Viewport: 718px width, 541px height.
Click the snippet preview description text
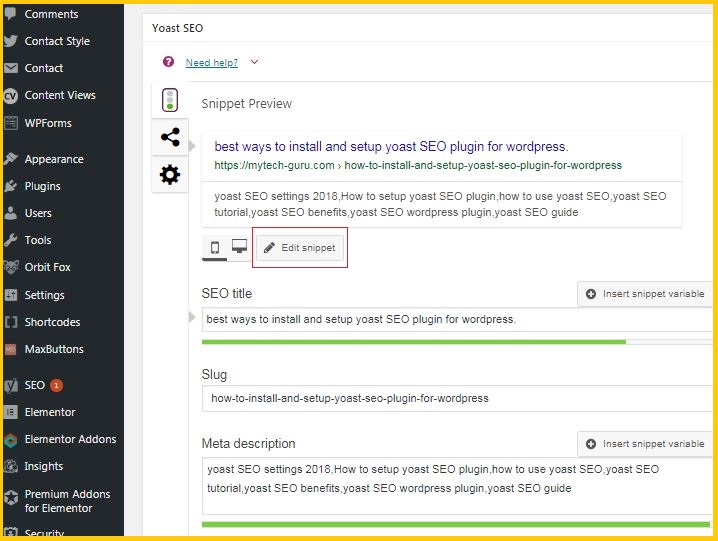[440, 204]
